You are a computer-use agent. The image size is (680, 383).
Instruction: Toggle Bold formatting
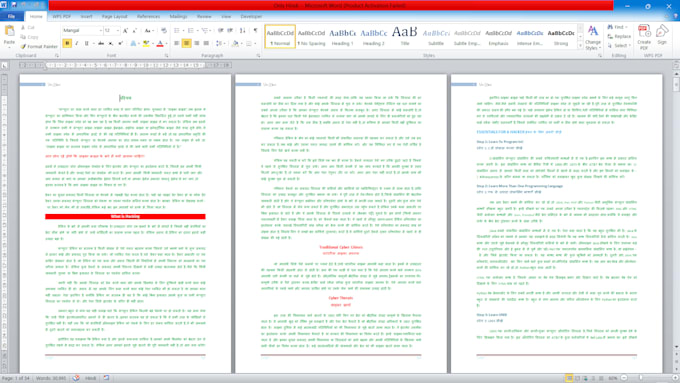click(x=67, y=43)
